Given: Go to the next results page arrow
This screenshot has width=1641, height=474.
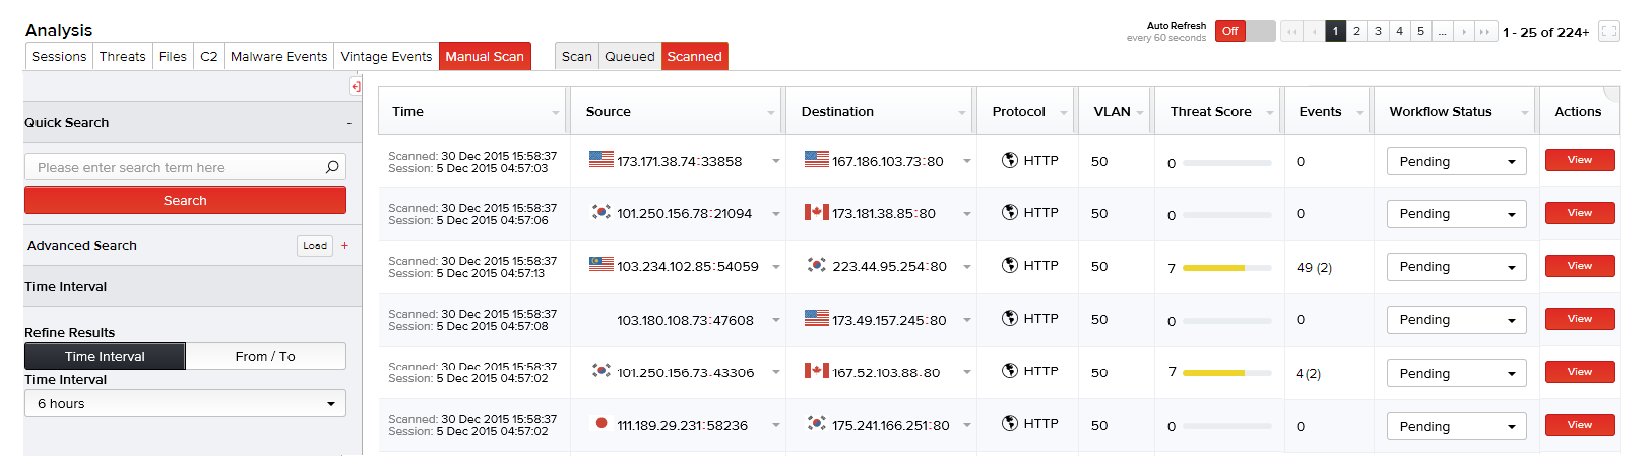Looking at the screenshot, I should point(1464,32).
